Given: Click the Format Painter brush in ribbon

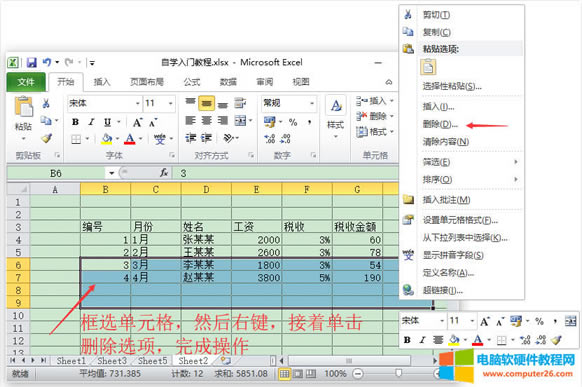Looking at the screenshot, I should click(46, 139).
